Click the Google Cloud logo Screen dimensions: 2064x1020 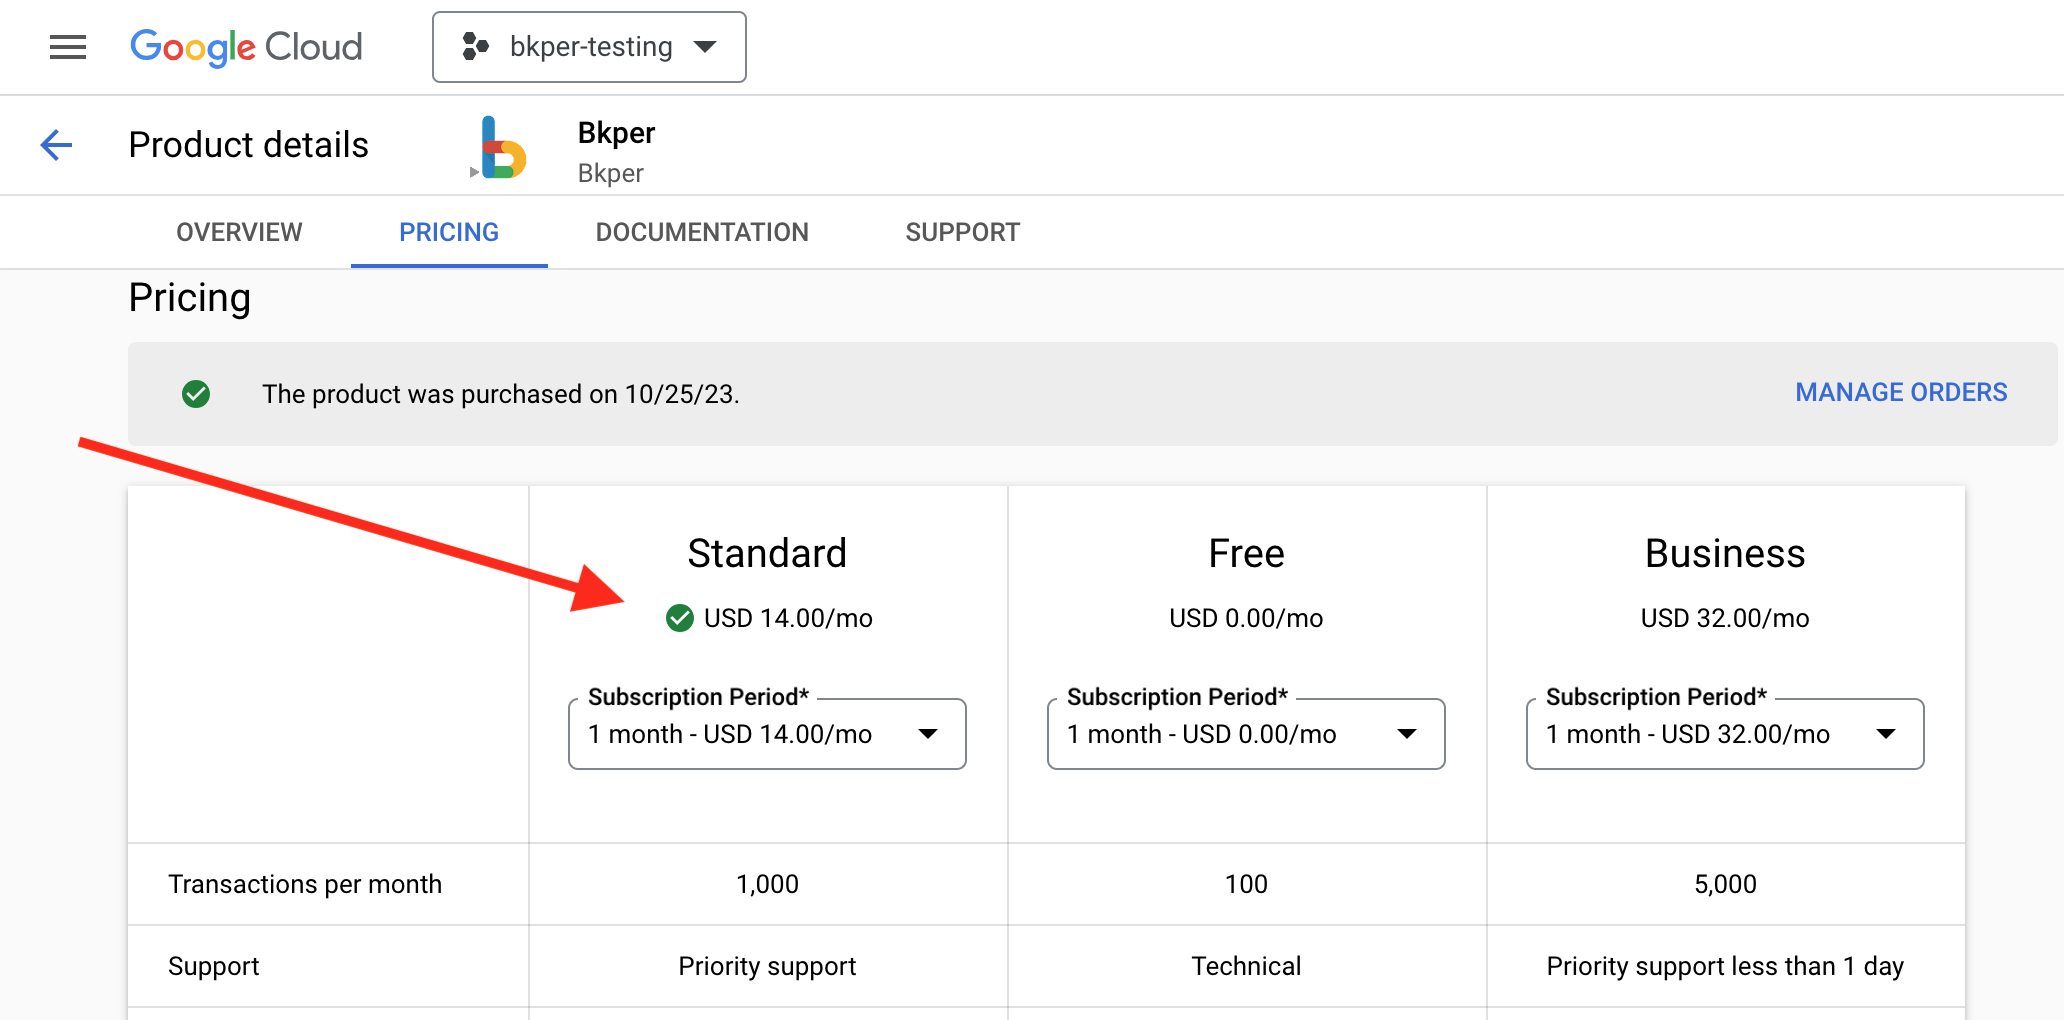coord(246,46)
